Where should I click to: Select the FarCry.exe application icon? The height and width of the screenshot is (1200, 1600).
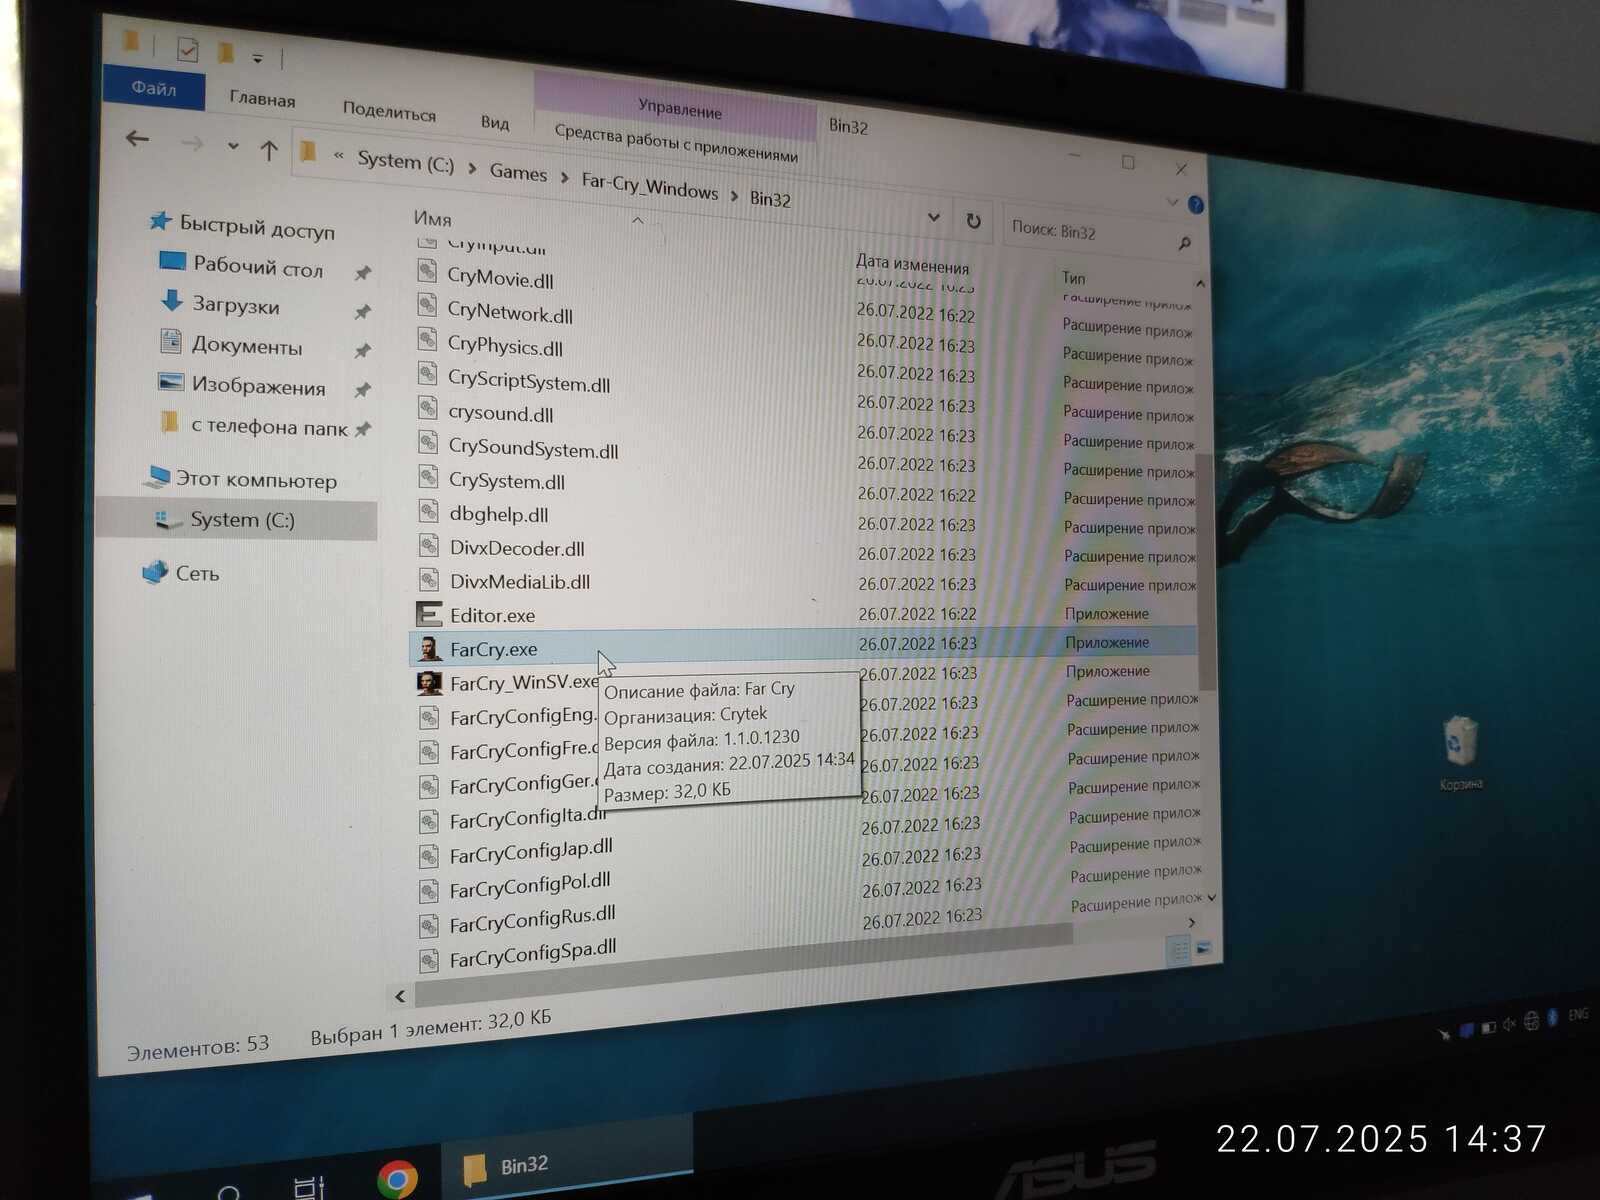click(x=430, y=648)
